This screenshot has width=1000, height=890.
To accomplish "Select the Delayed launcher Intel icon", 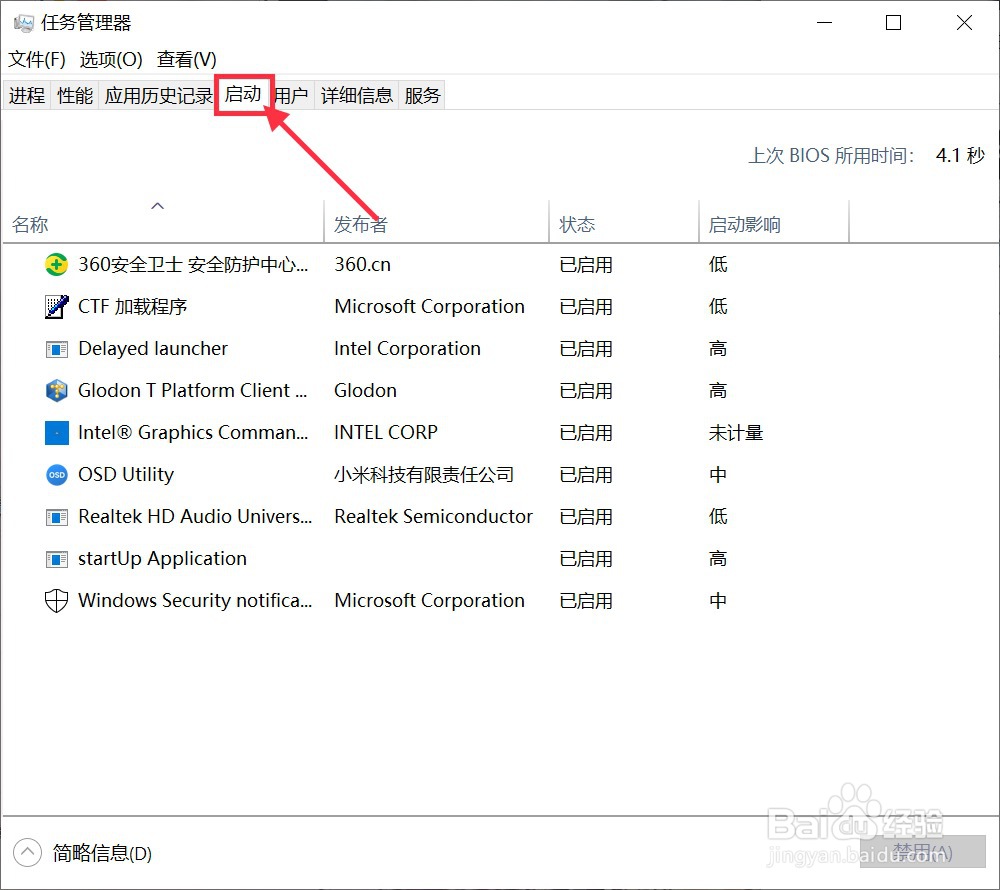I will click(56, 348).
